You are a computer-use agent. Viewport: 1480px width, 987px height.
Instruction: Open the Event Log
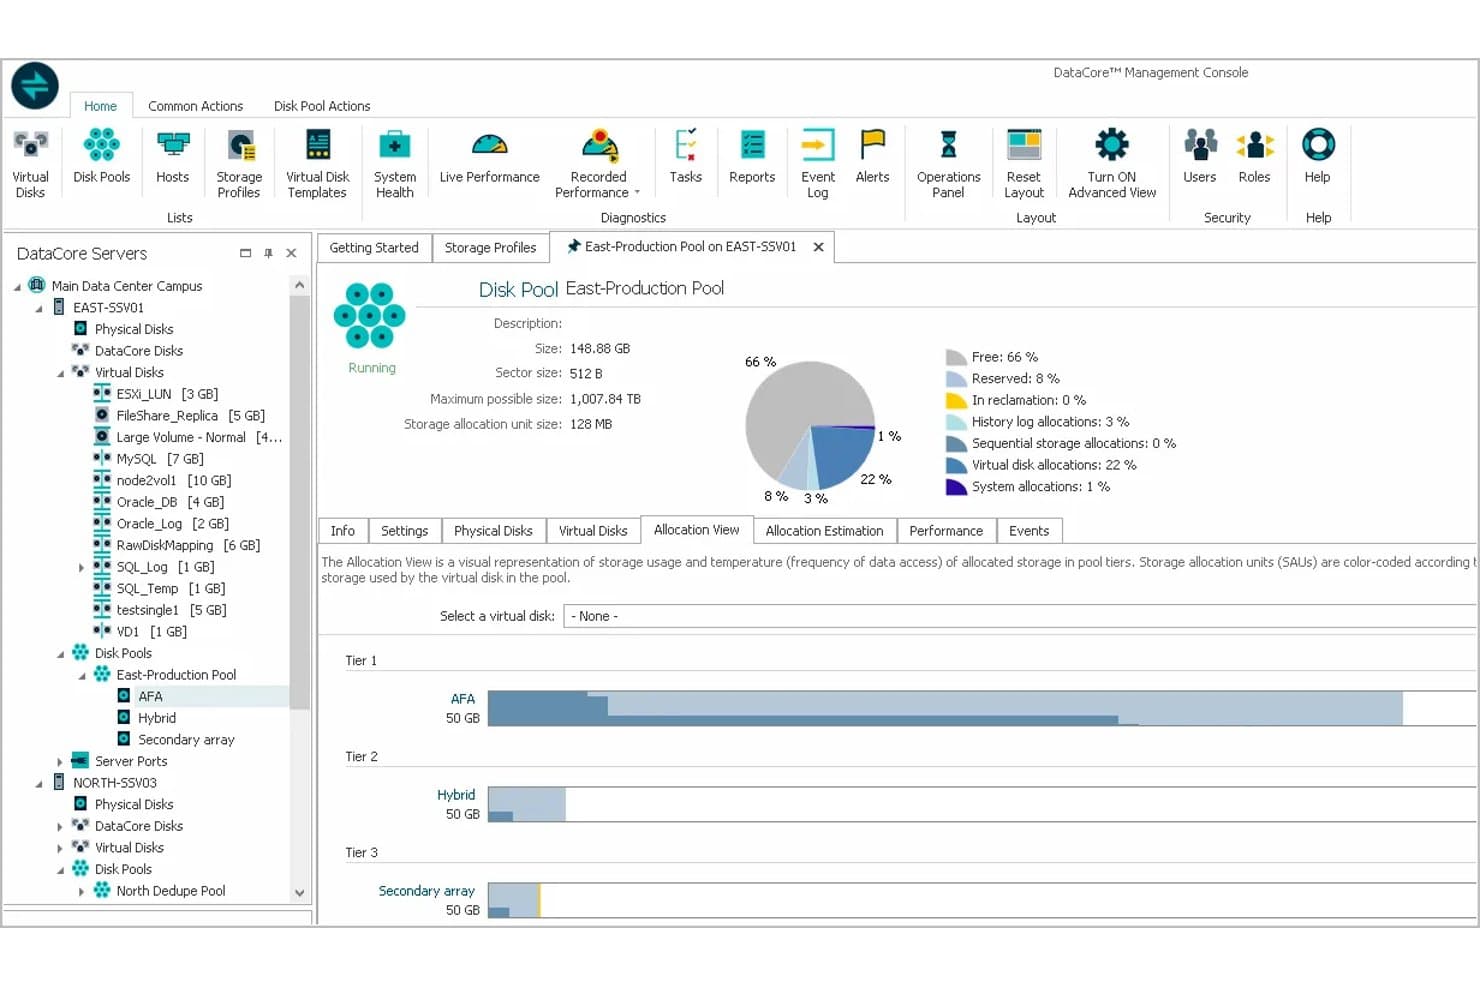(x=817, y=163)
